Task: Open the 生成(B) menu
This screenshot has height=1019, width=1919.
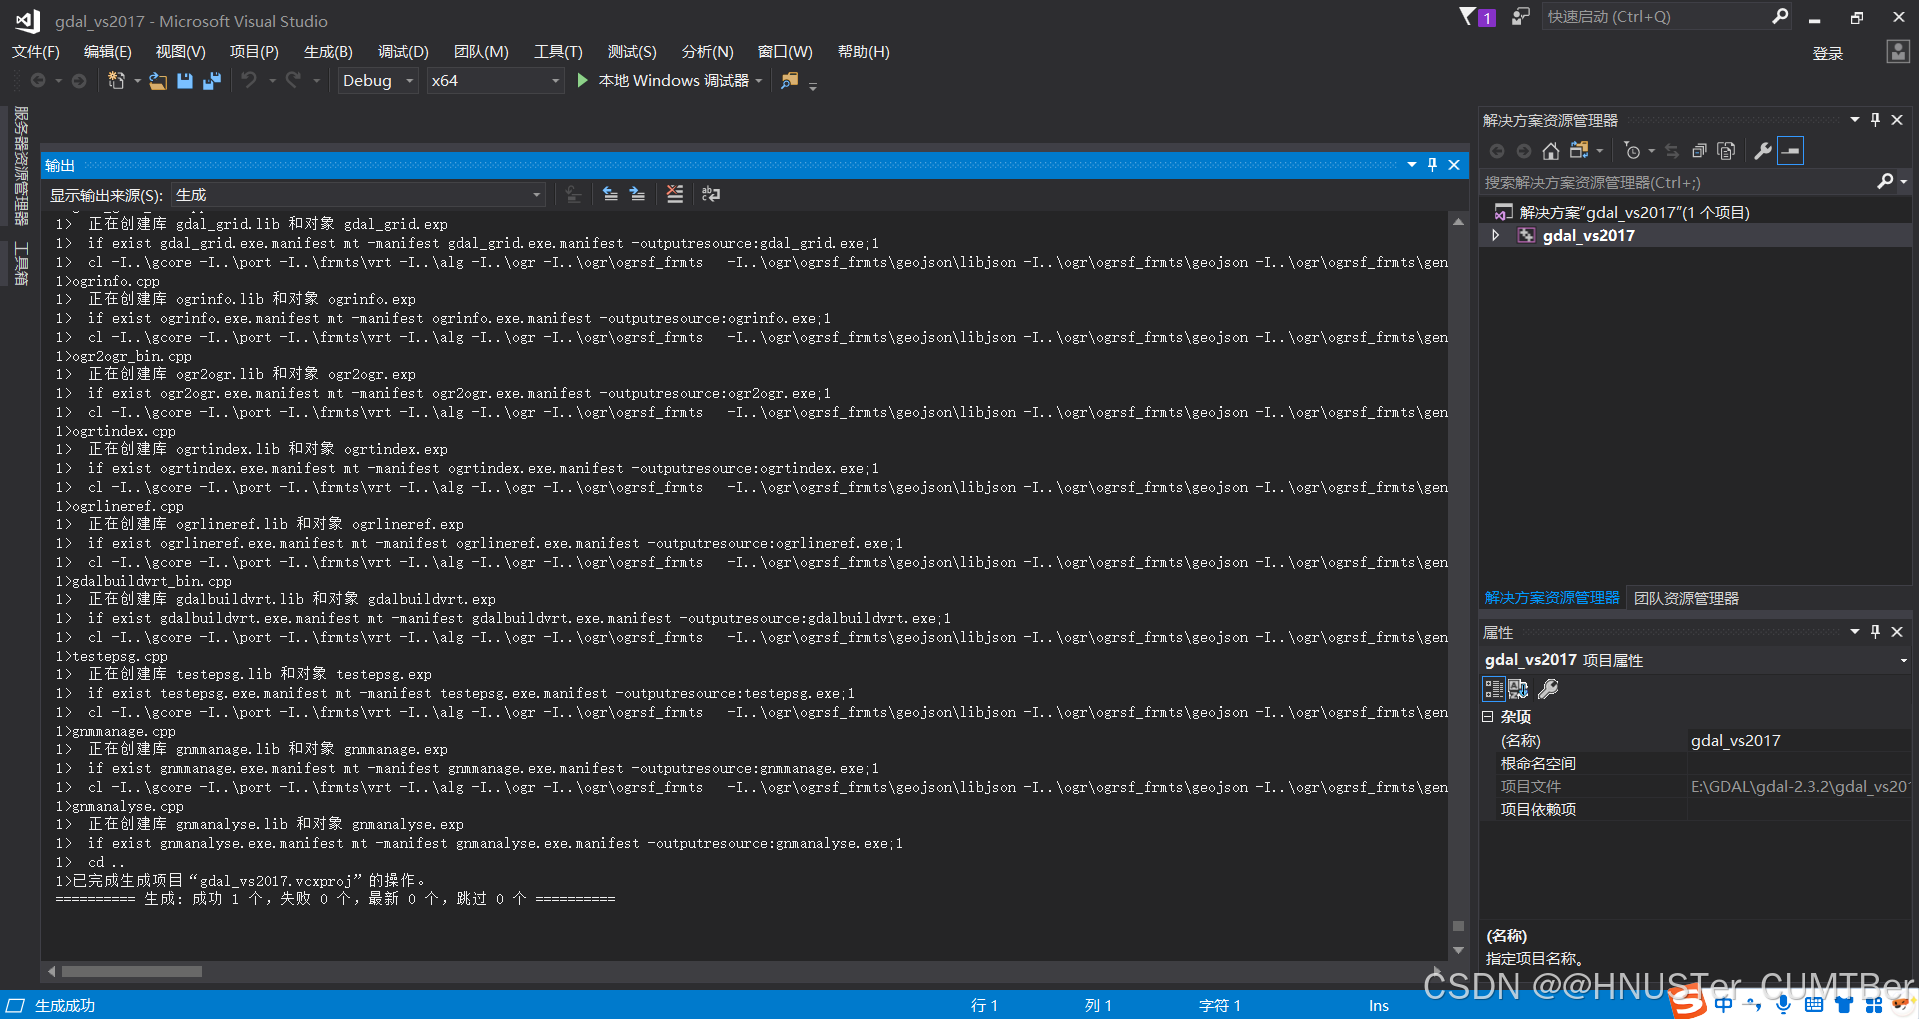Action: 329,52
